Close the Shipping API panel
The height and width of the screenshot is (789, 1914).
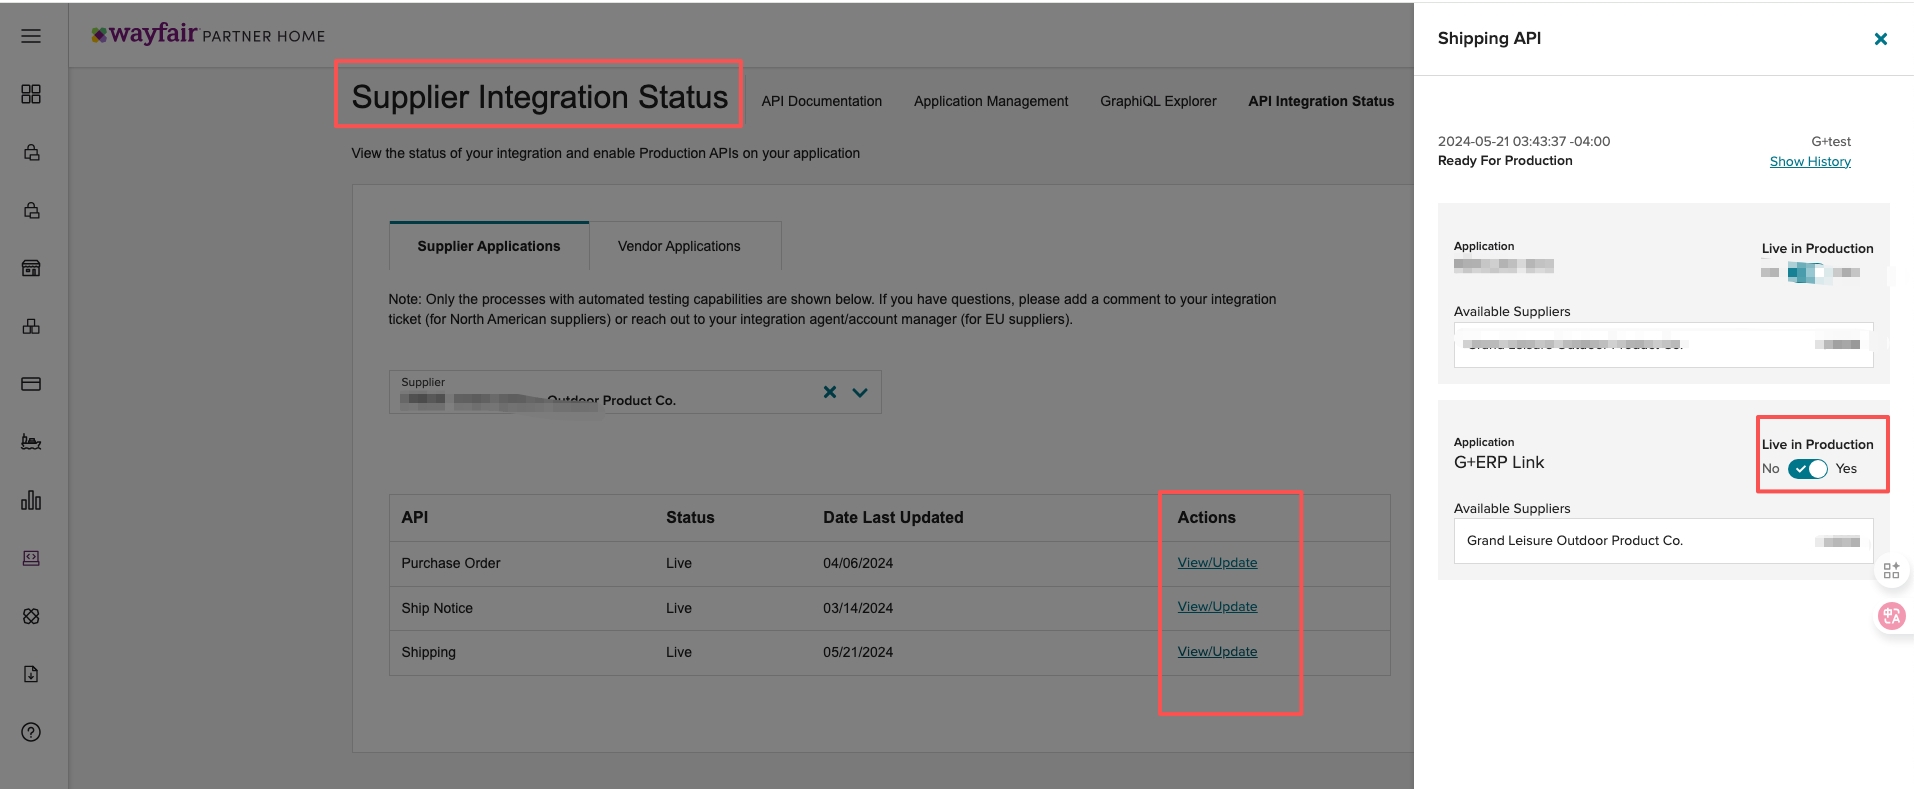coord(1880,39)
